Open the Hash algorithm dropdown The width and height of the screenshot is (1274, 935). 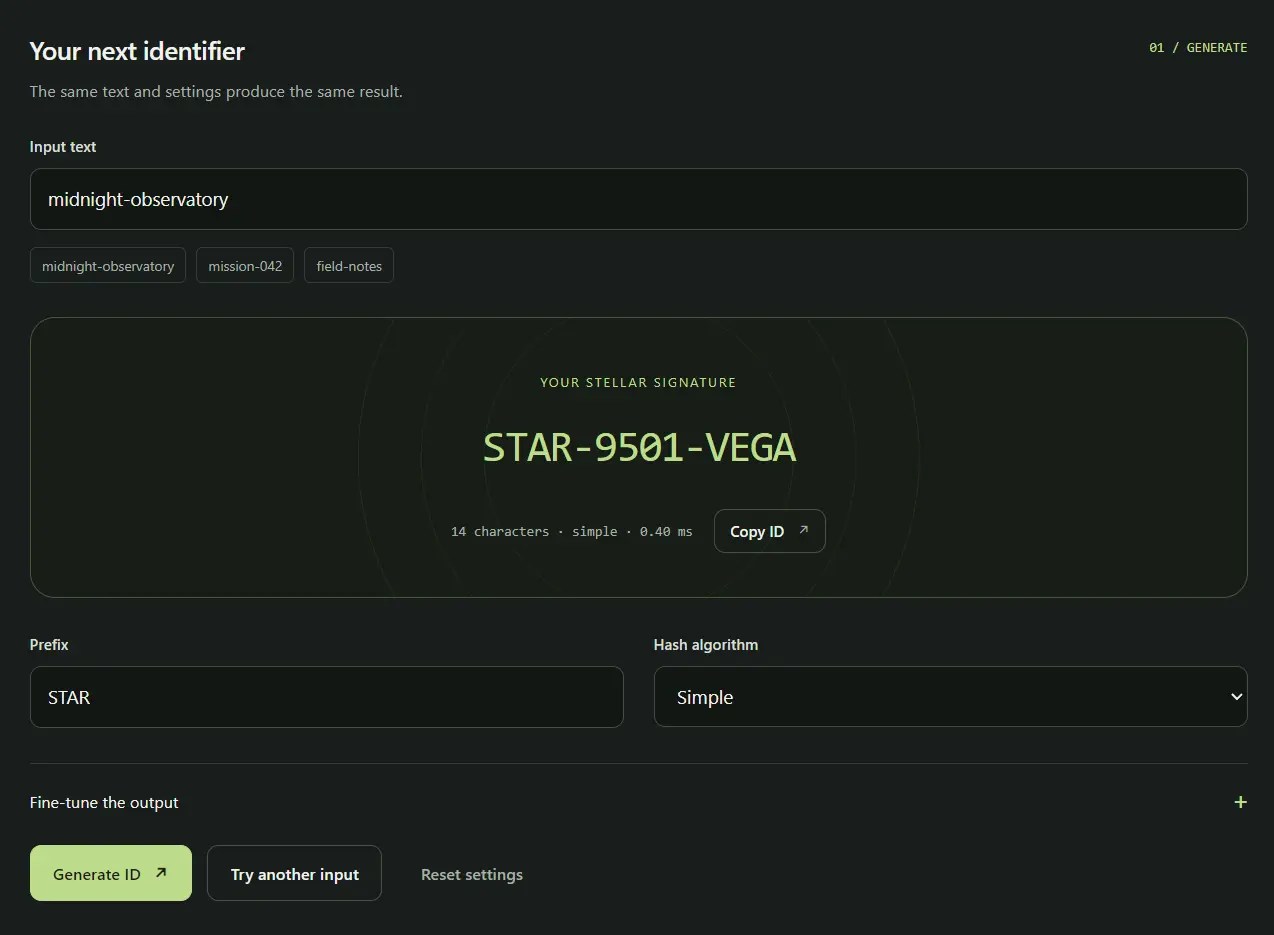point(950,697)
